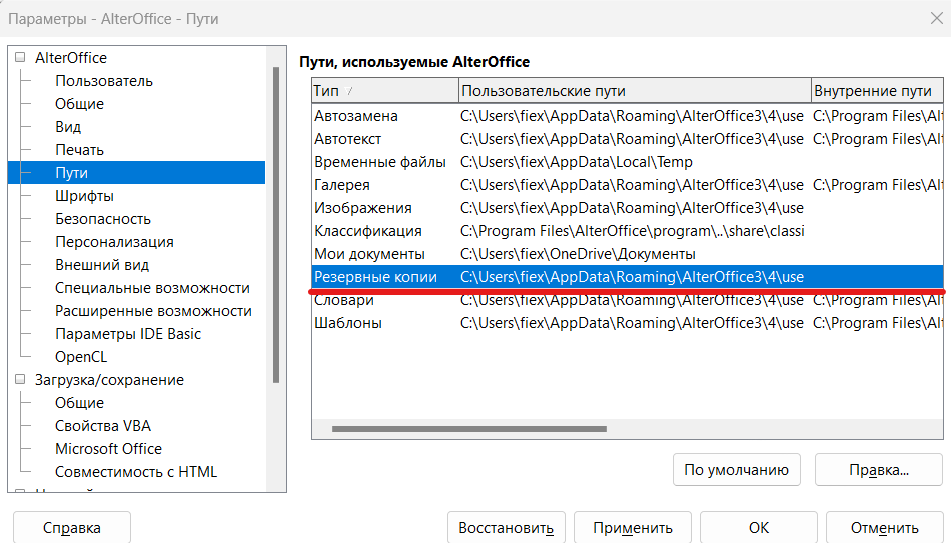Select the Шаблоны path row
The height and width of the screenshot is (543, 951).
(x=348, y=323)
